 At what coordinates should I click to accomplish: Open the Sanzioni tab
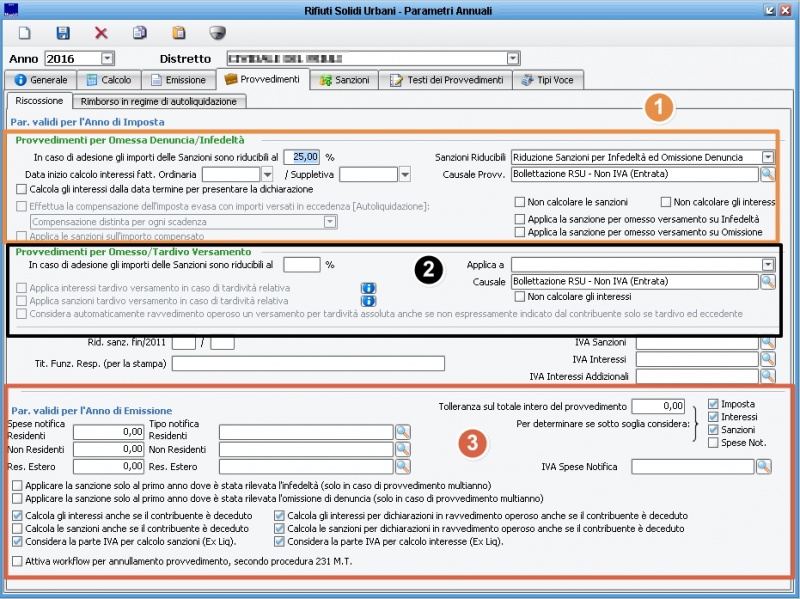coord(344,80)
